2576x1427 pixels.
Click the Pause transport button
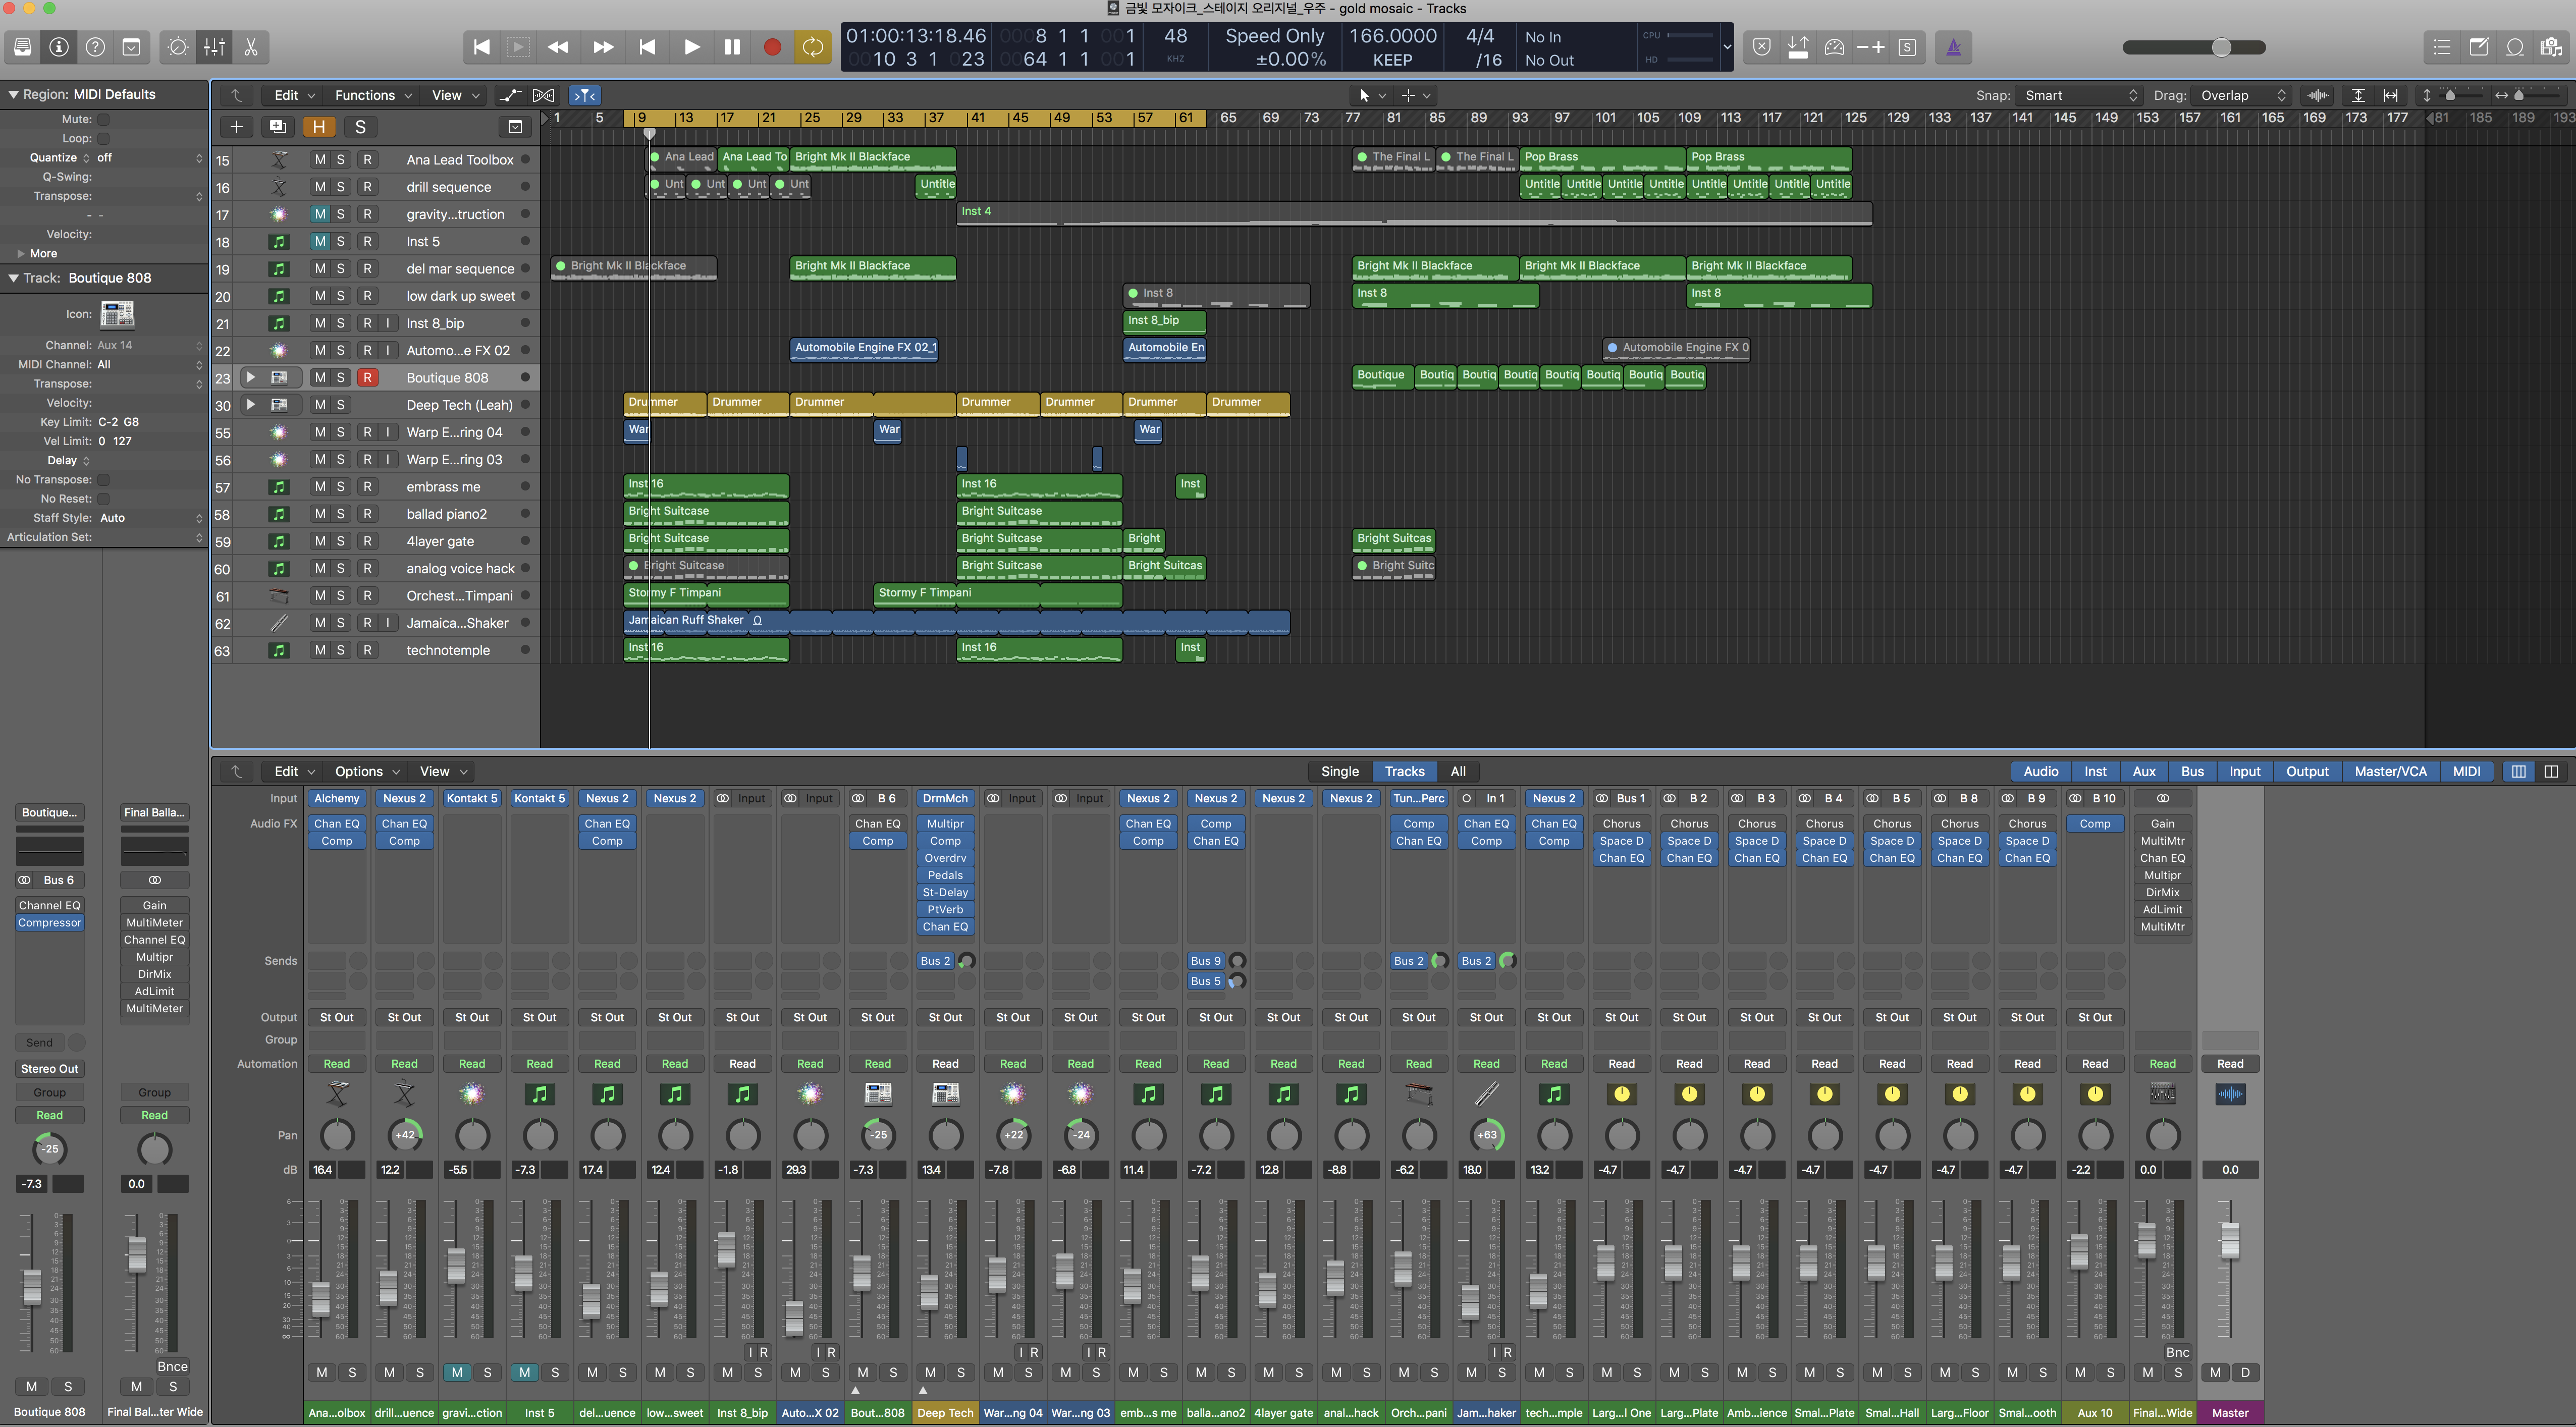[x=732, y=47]
